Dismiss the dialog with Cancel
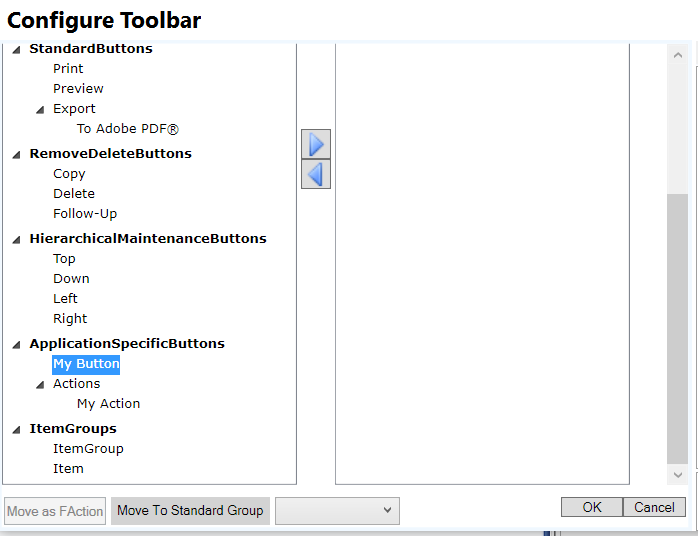This screenshot has height=536, width=698. click(654, 507)
